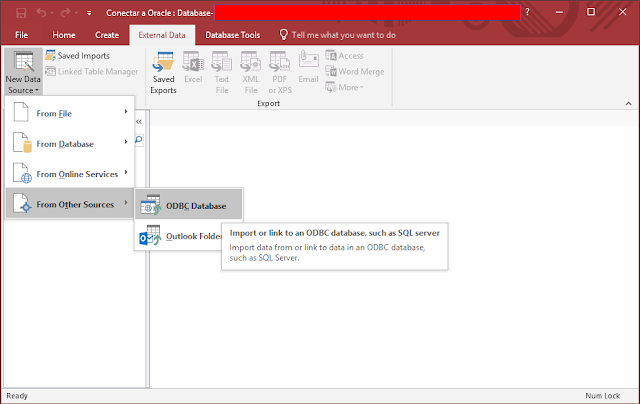This screenshot has width=640, height=404.
Task: Click the Save icon in title bar
Action: click(x=21, y=13)
